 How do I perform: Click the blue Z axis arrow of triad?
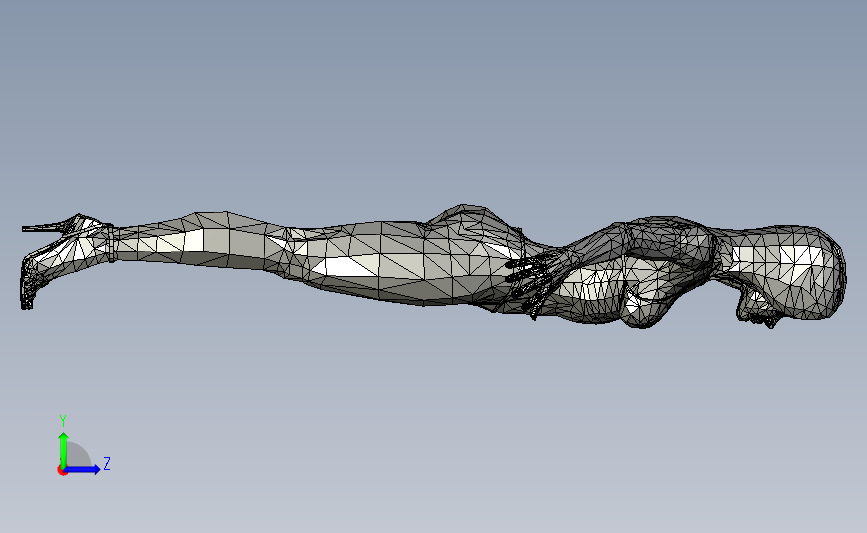coord(82,469)
